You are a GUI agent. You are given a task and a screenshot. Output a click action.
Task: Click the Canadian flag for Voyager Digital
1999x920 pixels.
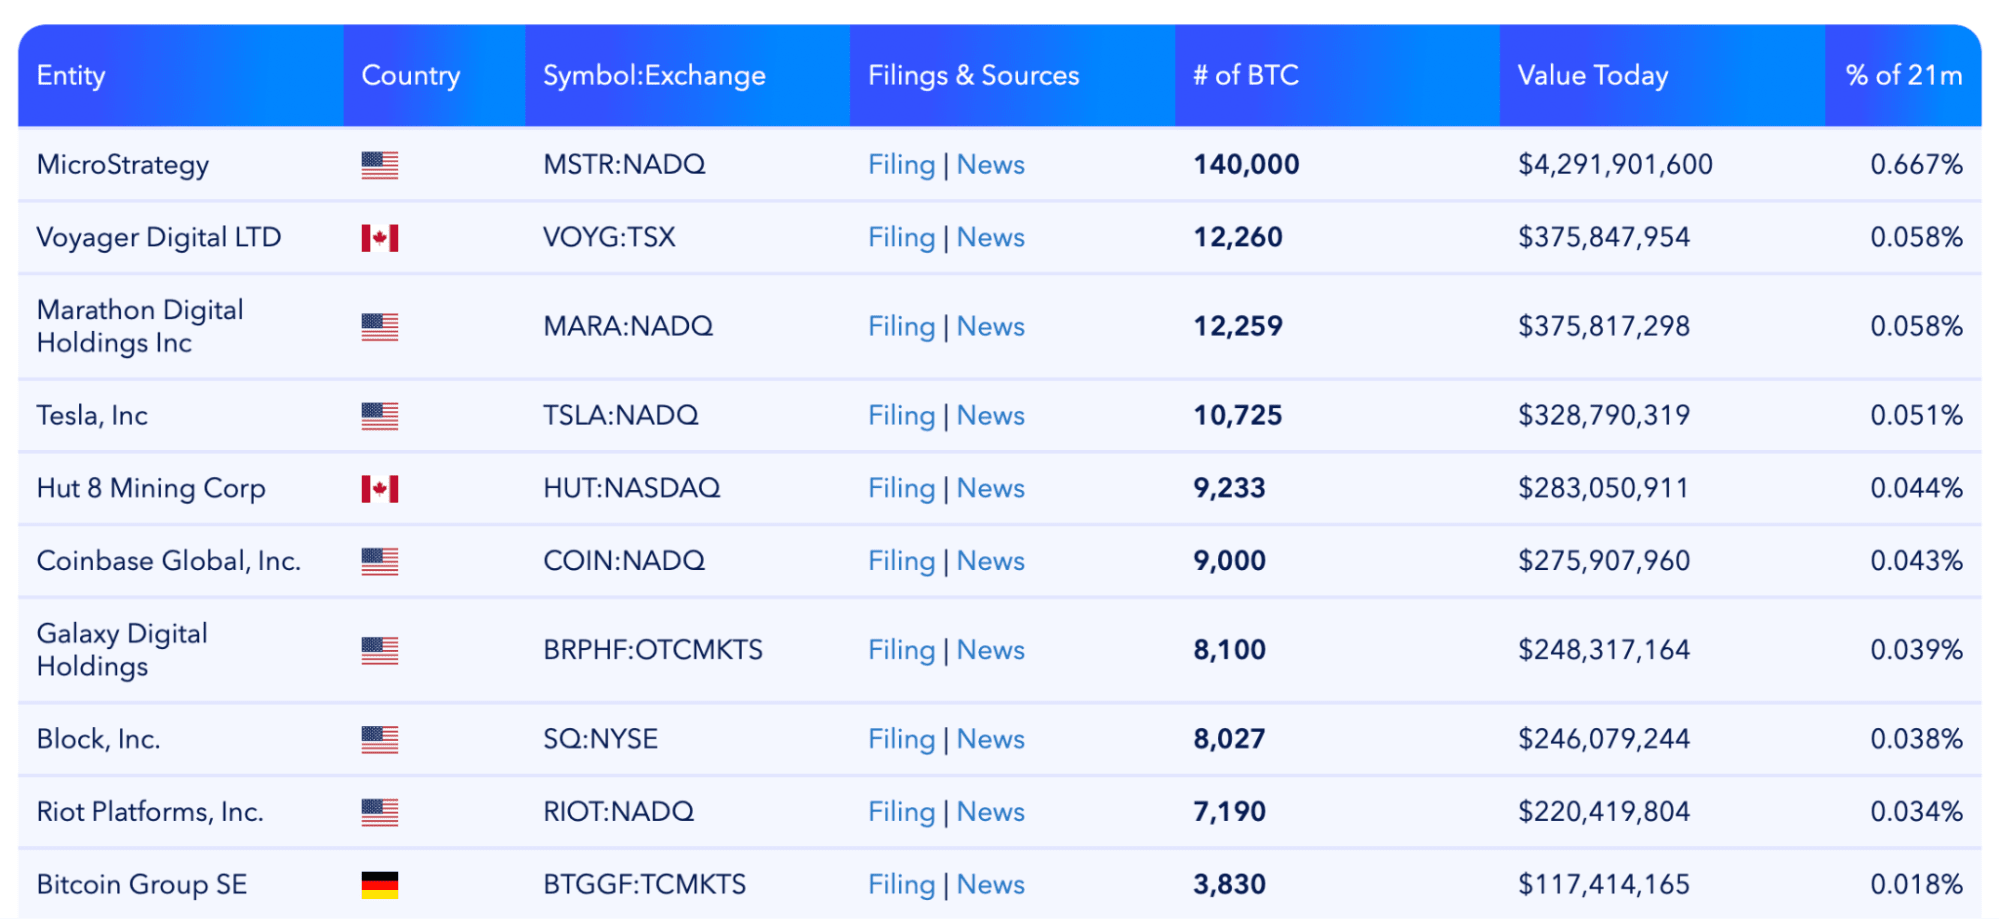[380, 238]
